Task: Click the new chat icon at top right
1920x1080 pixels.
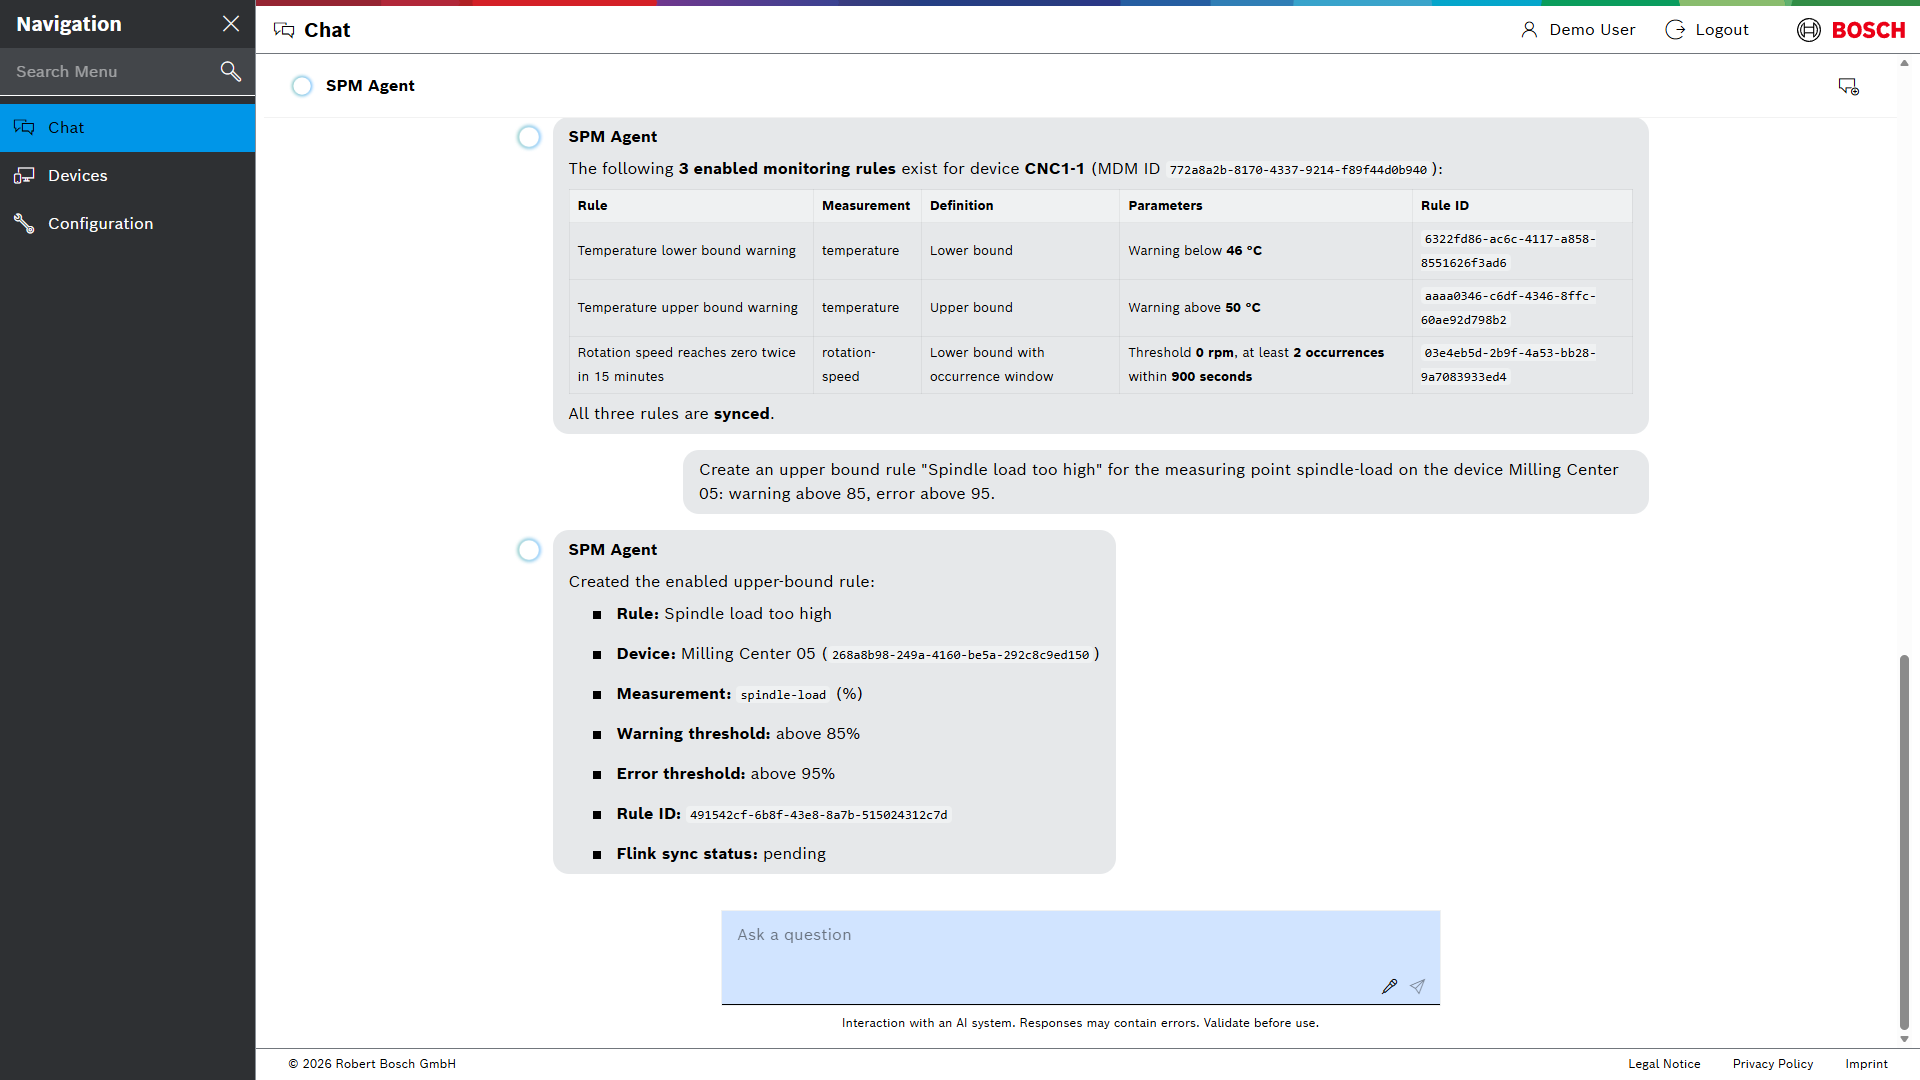Action: click(1848, 87)
